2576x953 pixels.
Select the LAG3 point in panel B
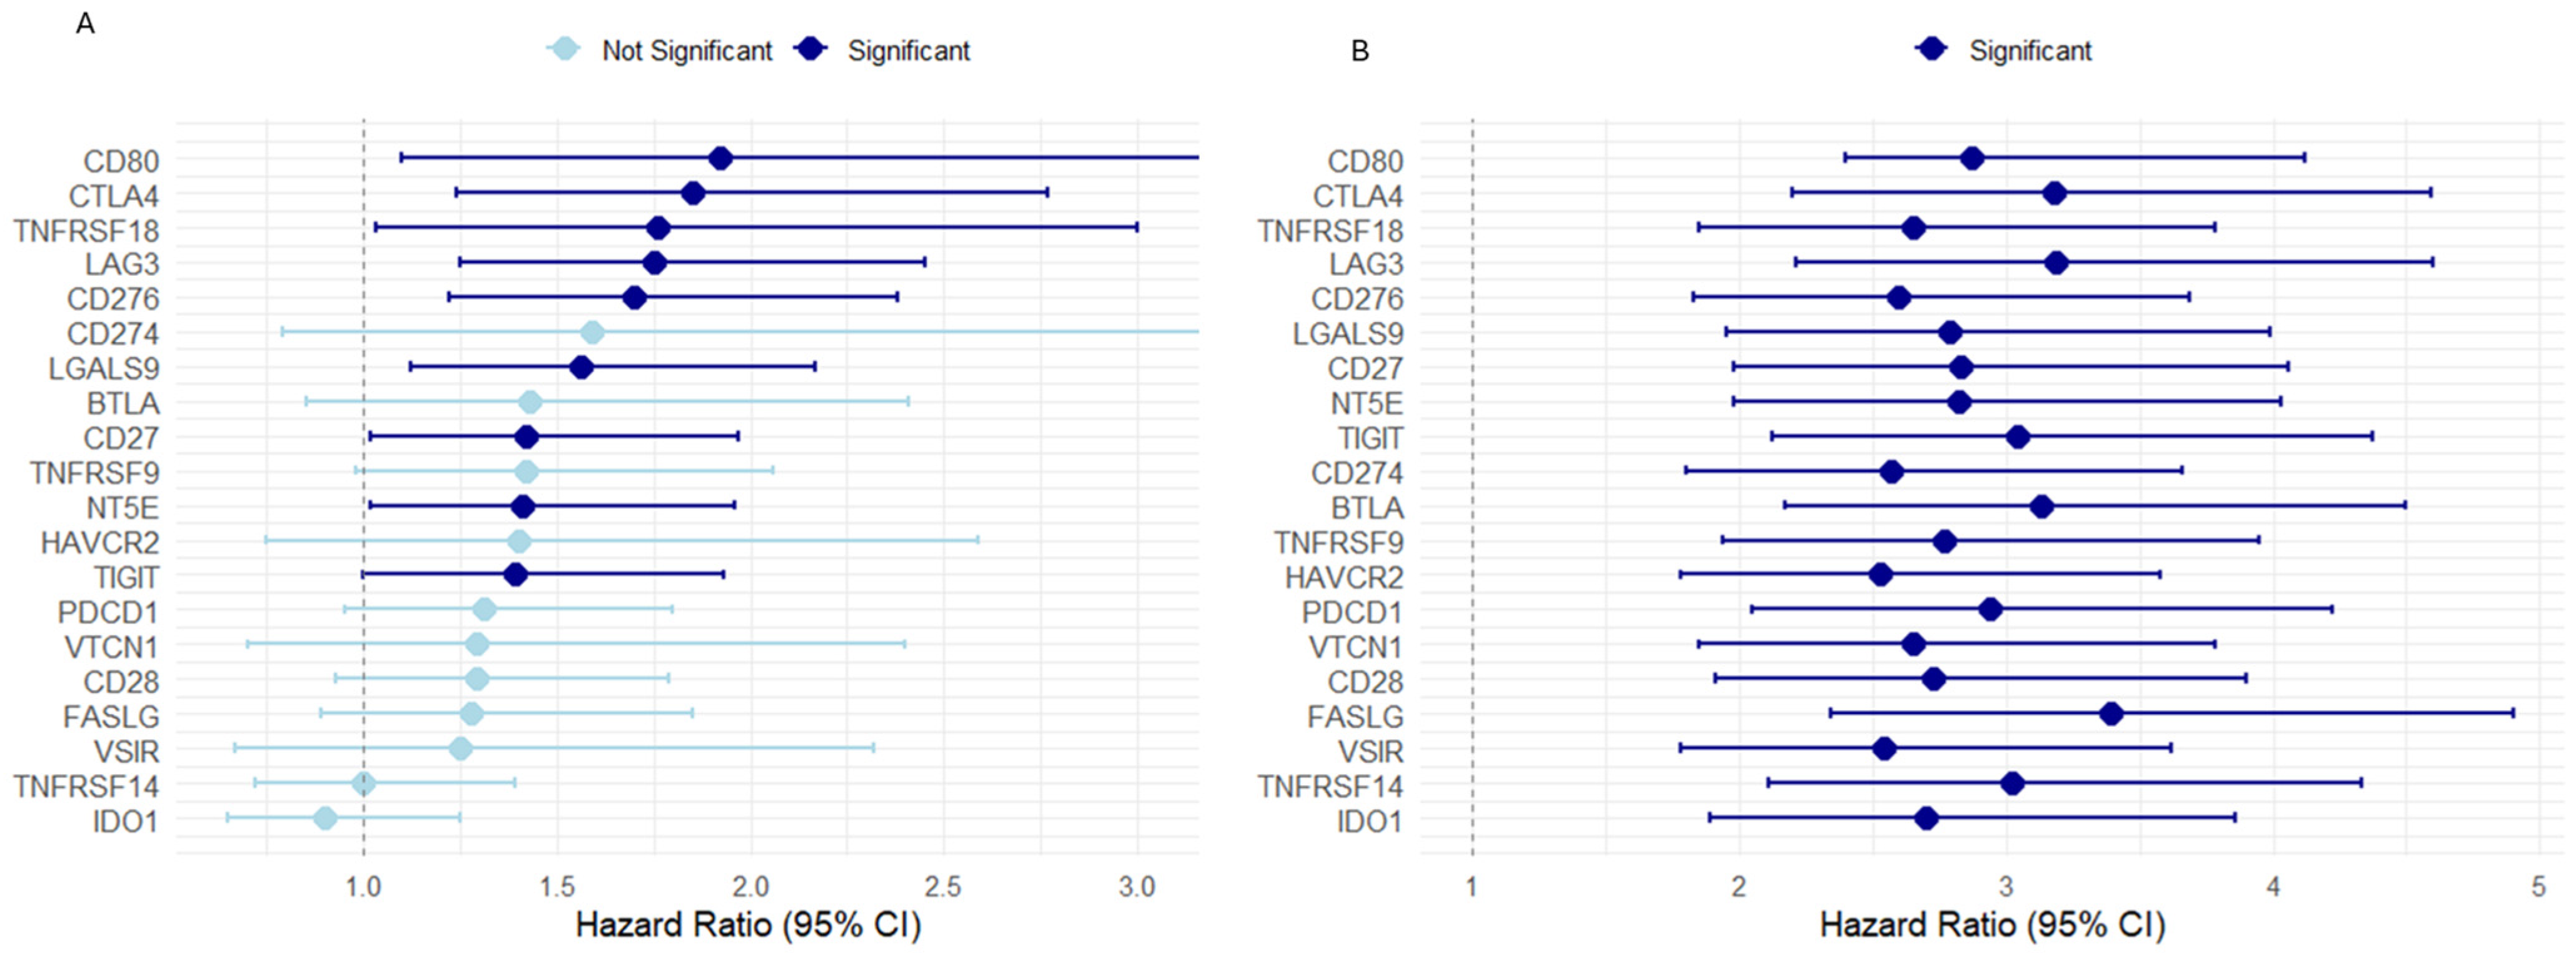pyautogui.click(x=2056, y=263)
